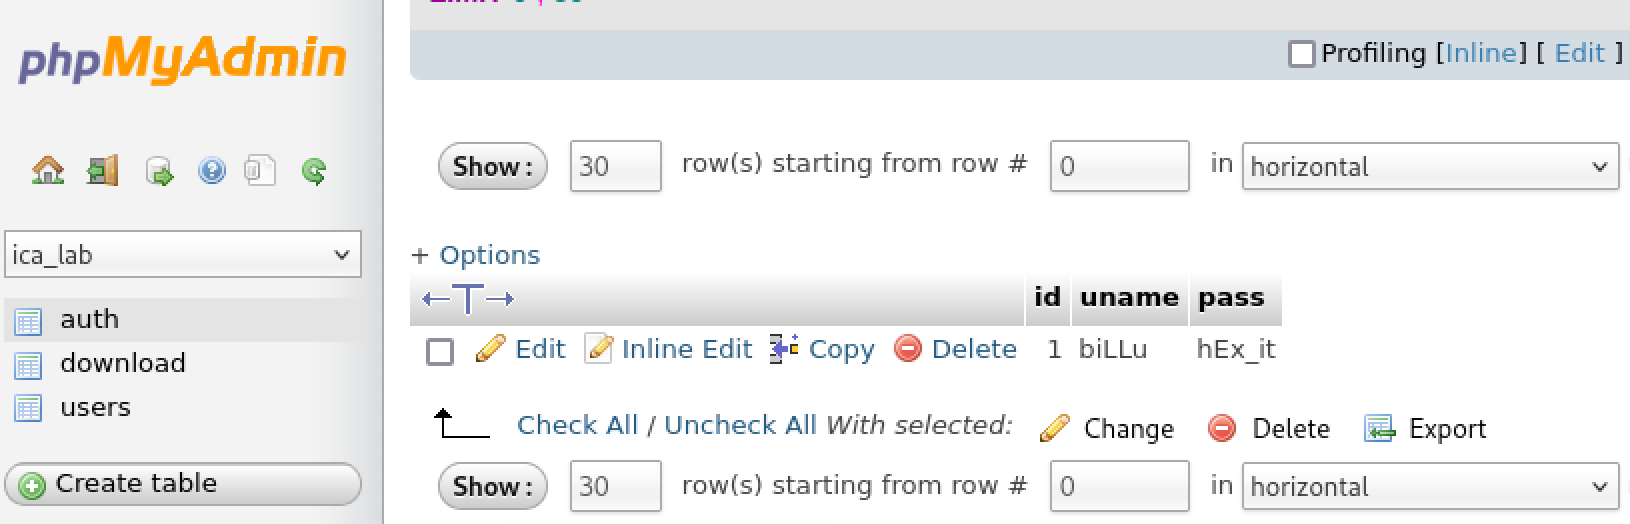This screenshot has width=1630, height=524.
Task: Open top horizontal display mode dropdown
Action: [x=1430, y=167]
